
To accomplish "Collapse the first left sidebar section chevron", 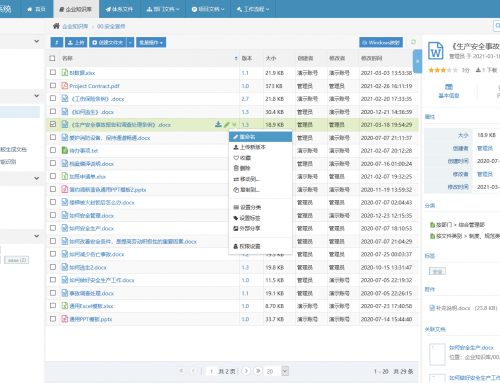I will point(37,41).
